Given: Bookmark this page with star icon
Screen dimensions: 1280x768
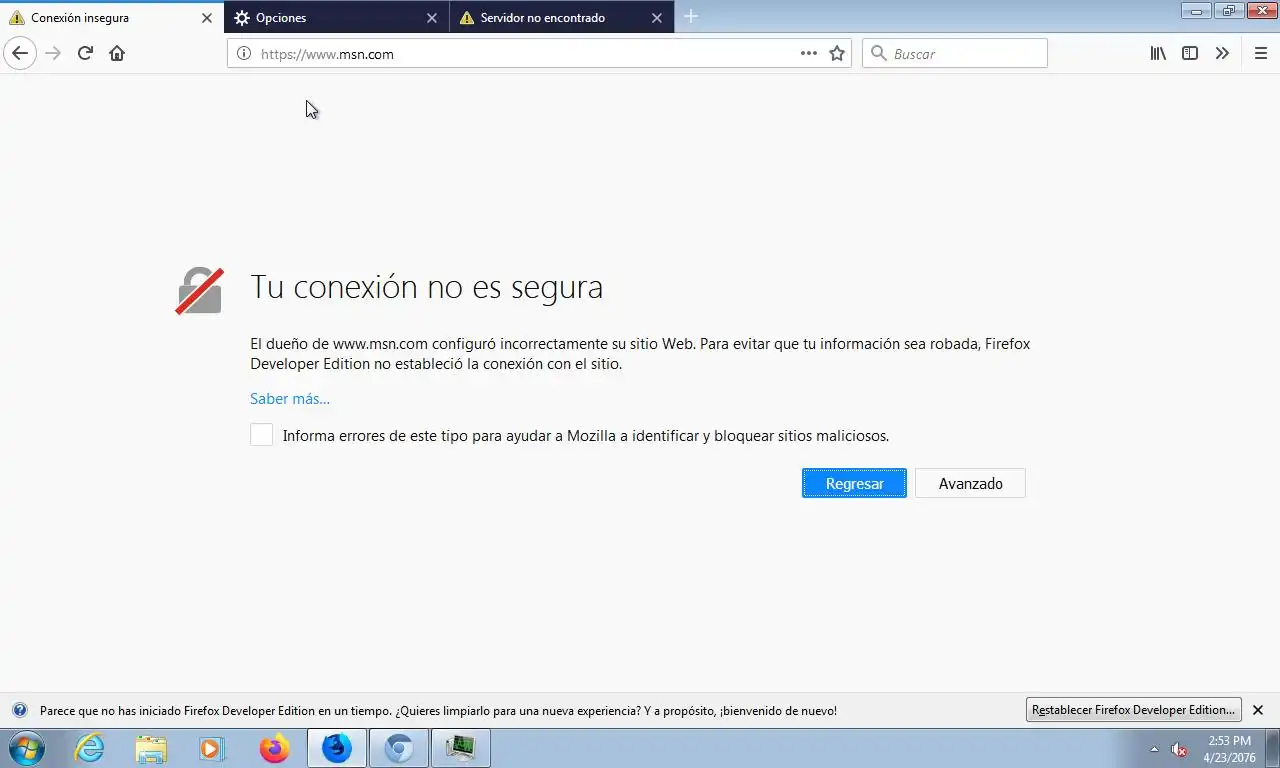Looking at the screenshot, I should pyautogui.click(x=837, y=53).
